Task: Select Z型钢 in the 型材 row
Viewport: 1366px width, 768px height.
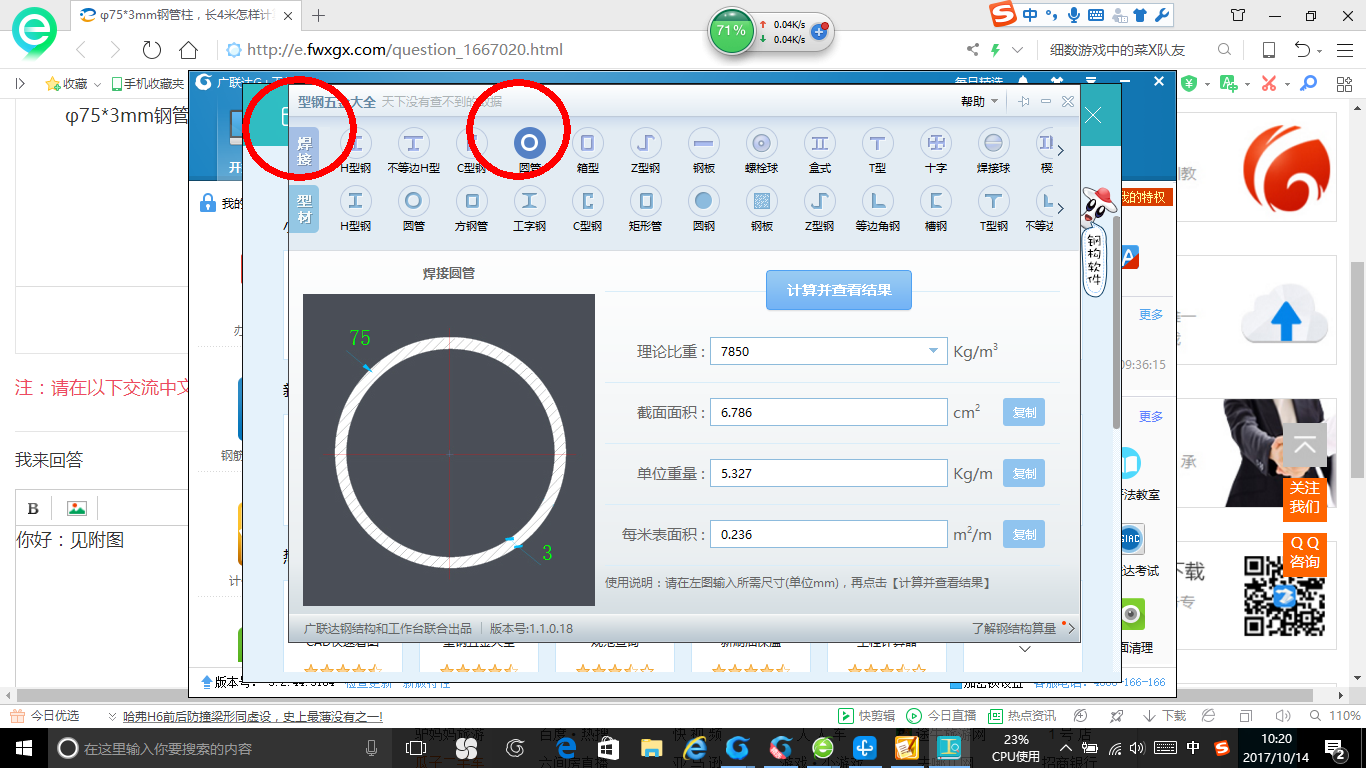Action: pyautogui.click(x=820, y=209)
